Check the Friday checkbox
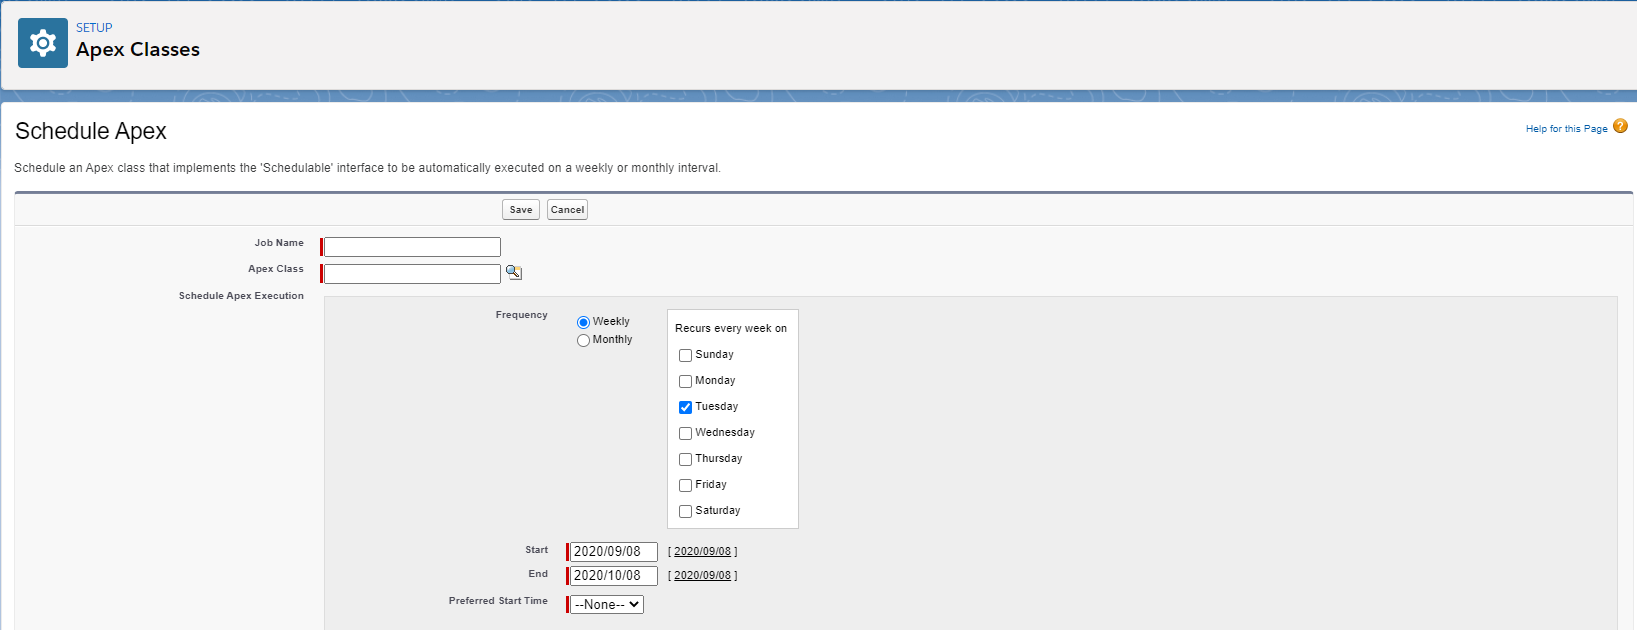1637x630 pixels. click(x=685, y=485)
